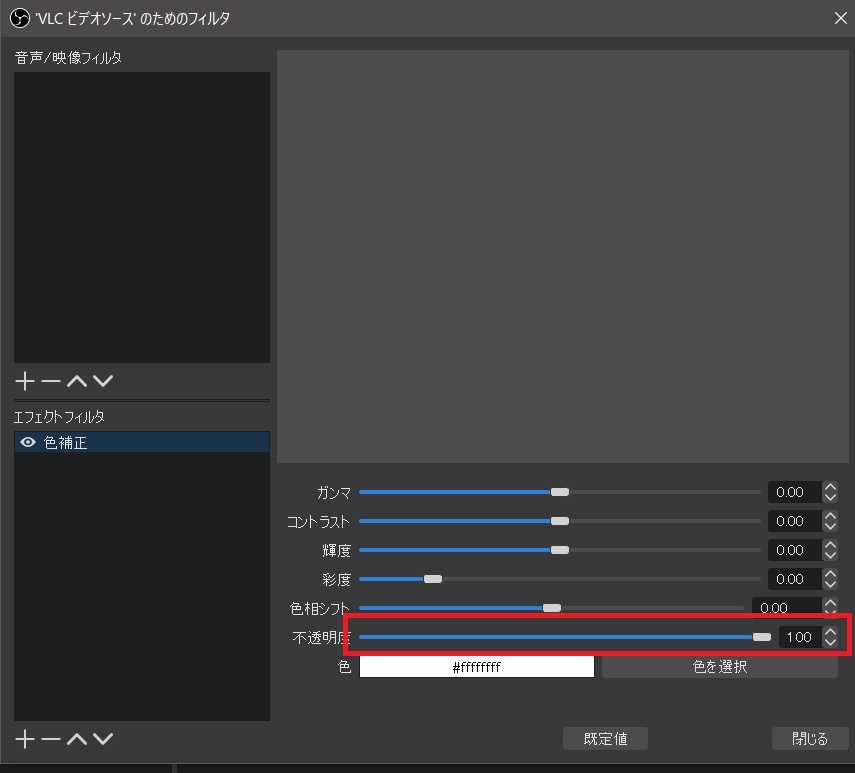Remove audio/video filter with minus icon

[x=51, y=381]
